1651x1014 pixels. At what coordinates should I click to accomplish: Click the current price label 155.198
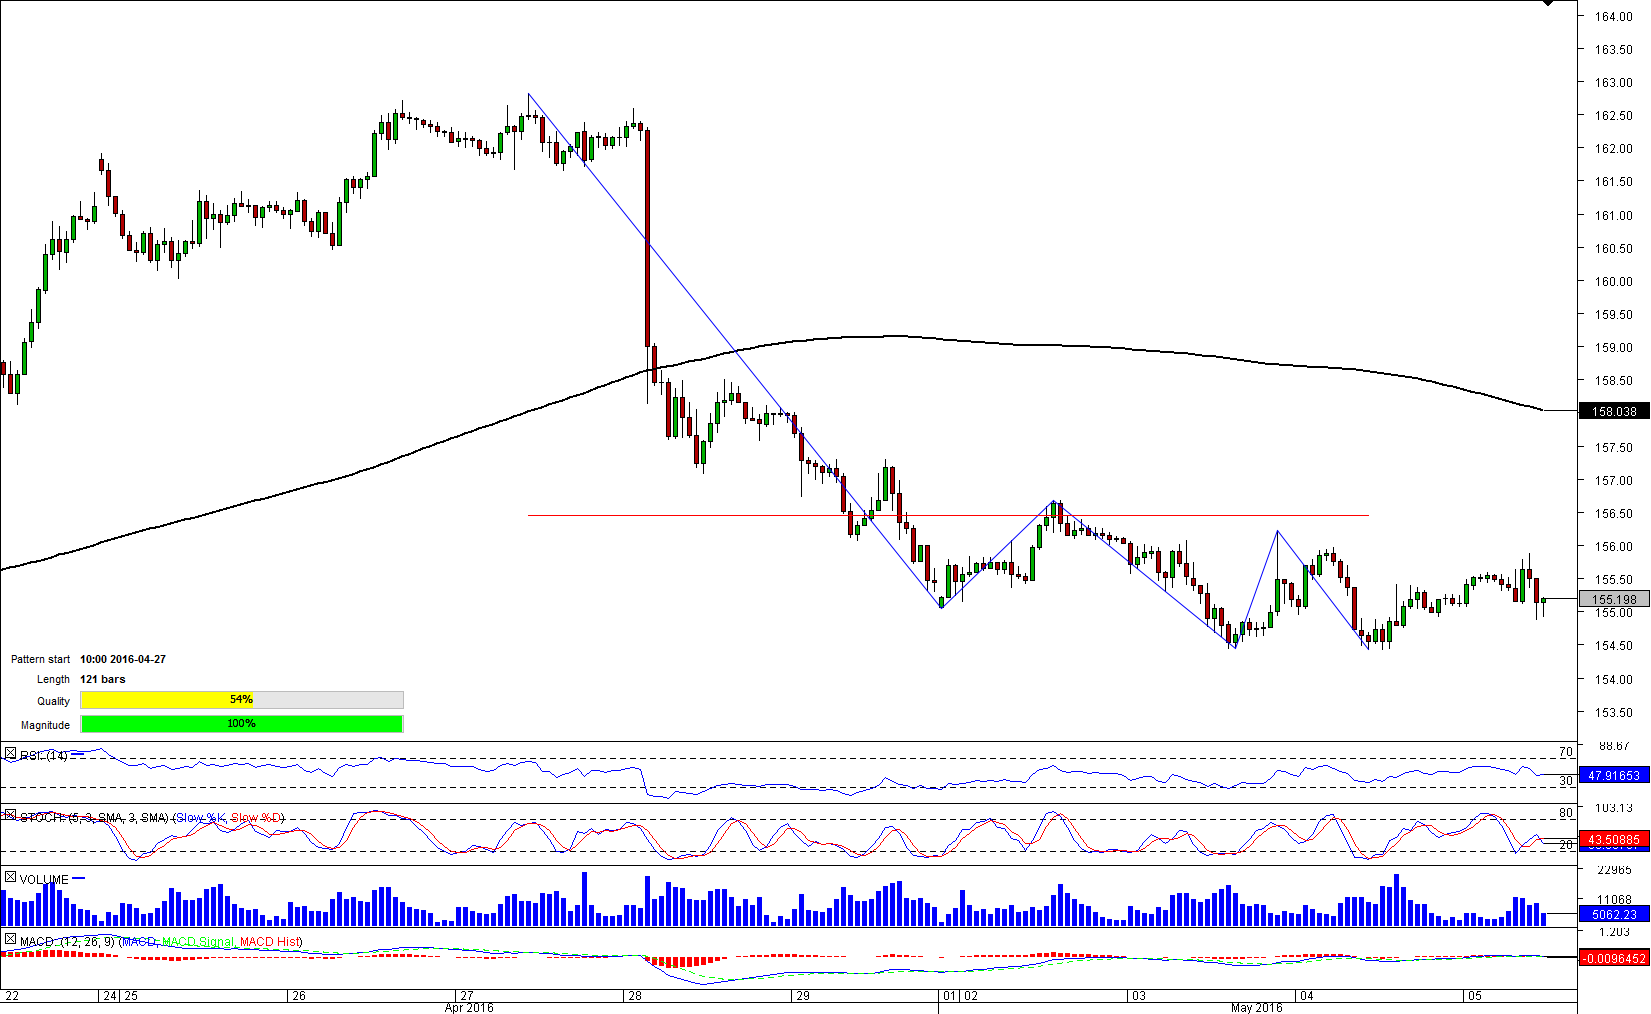(1614, 600)
